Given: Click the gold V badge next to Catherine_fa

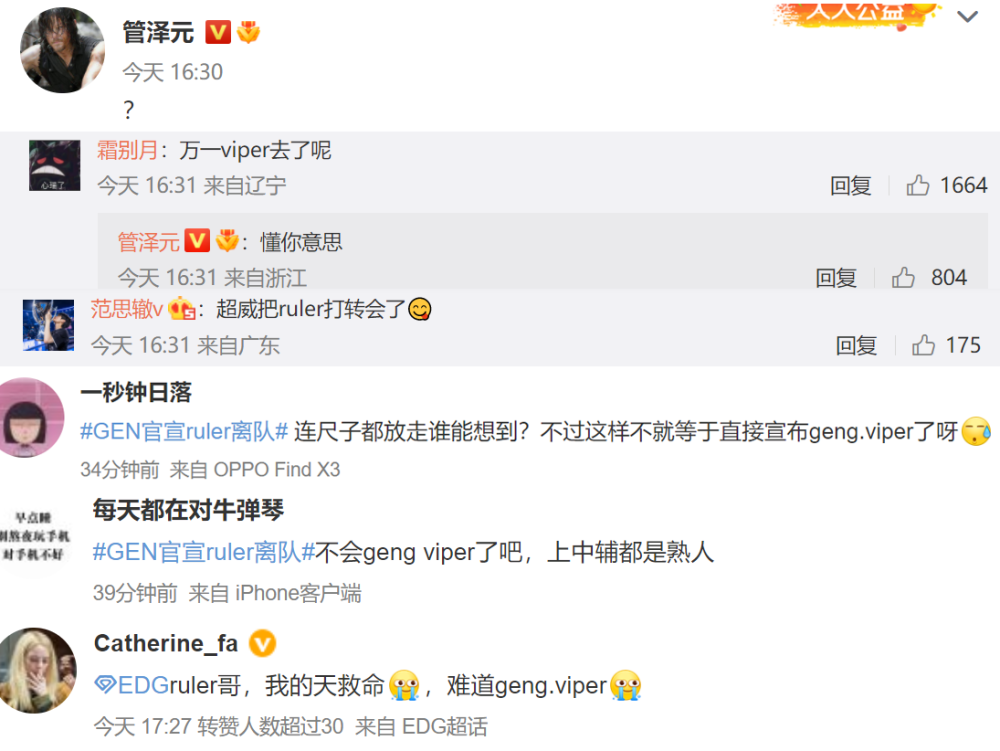Looking at the screenshot, I should (262, 643).
